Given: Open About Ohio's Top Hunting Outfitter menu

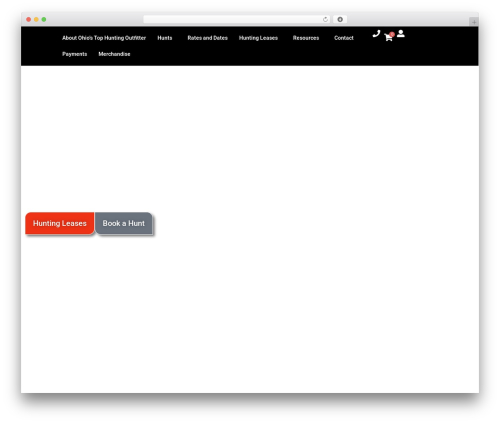Looking at the screenshot, I should pyautogui.click(x=104, y=38).
